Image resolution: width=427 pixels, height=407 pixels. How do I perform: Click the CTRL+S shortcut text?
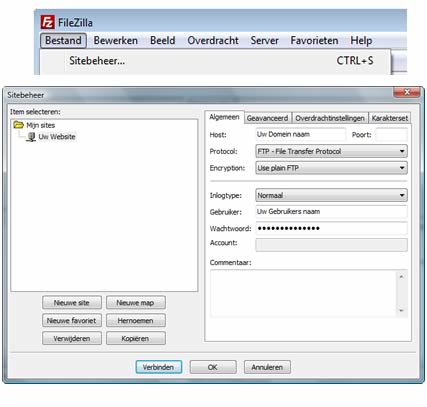355,61
